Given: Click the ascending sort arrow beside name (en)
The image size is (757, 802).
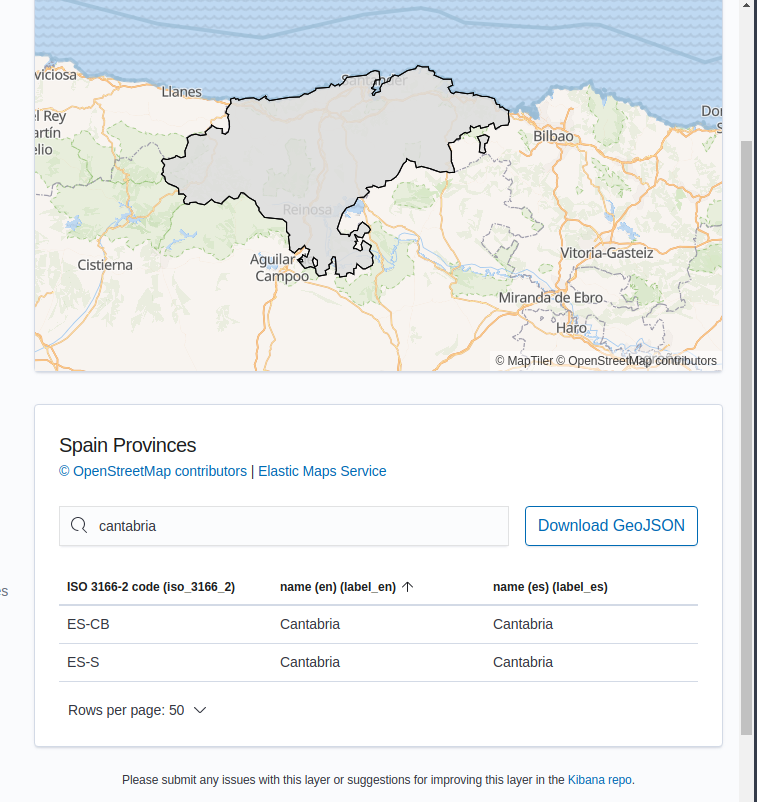Looking at the screenshot, I should point(407,587).
